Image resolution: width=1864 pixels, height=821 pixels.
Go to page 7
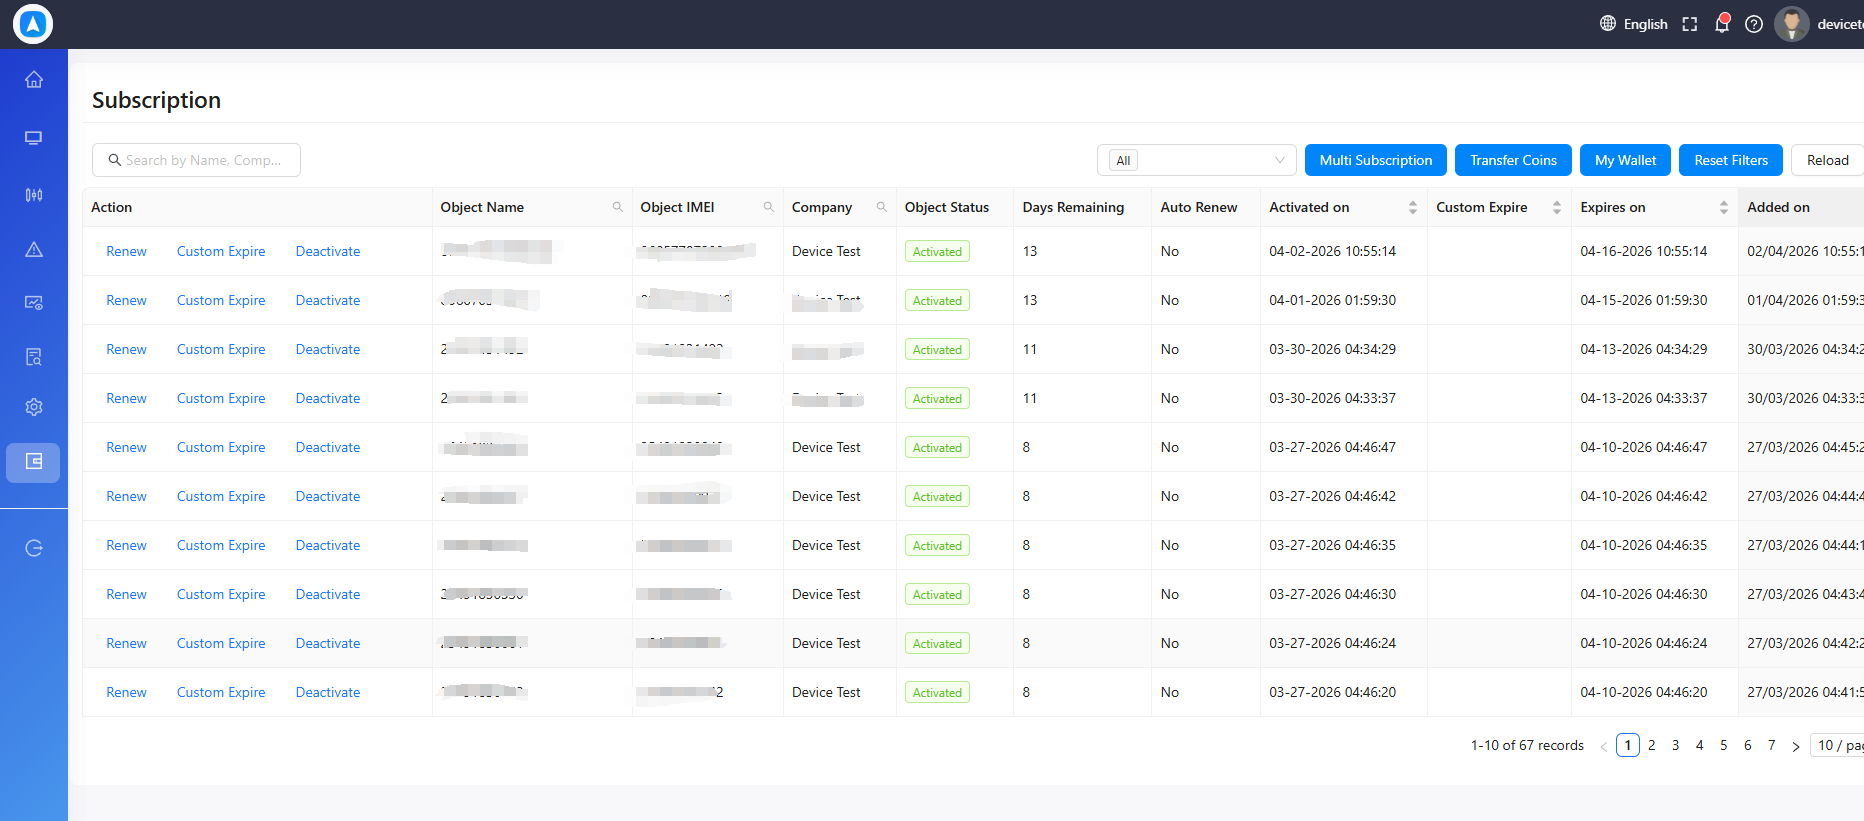pos(1772,745)
